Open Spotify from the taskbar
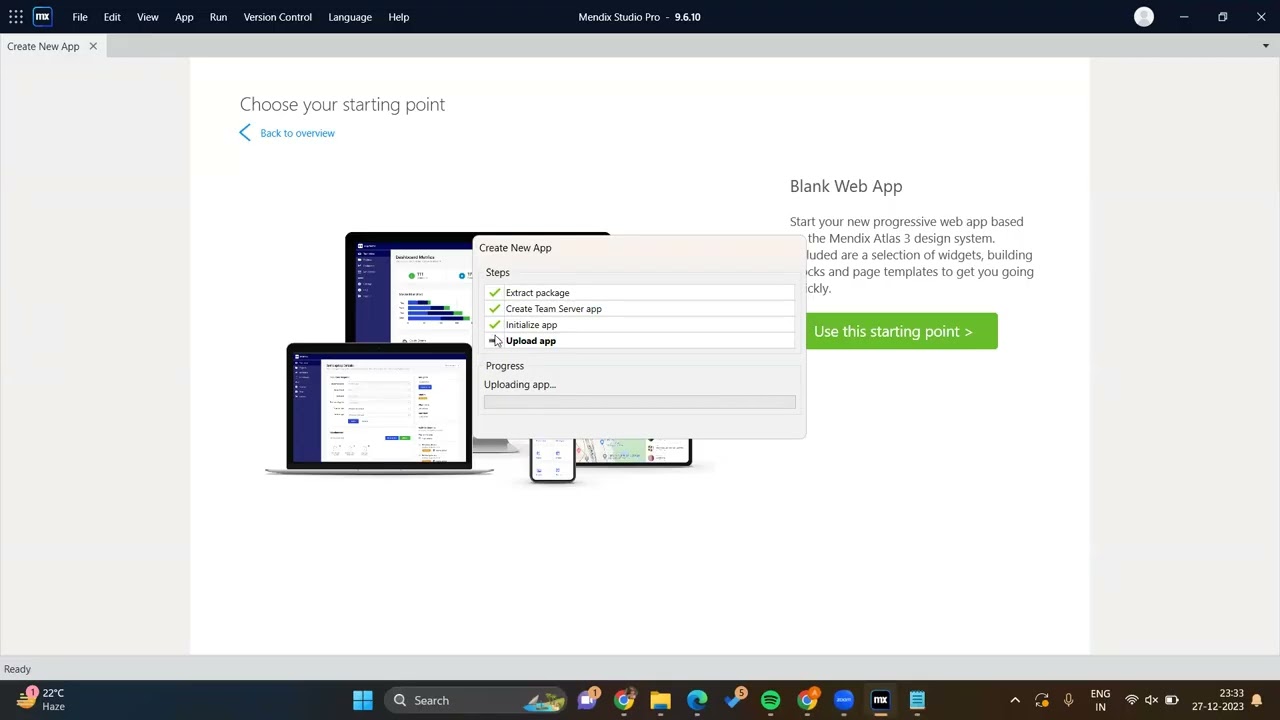The image size is (1280, 720). click(770, 700)
